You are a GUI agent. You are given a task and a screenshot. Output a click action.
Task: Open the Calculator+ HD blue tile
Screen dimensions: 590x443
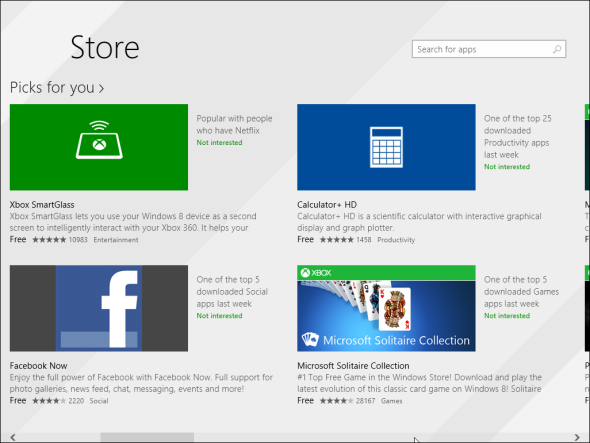tap(386, 147)
